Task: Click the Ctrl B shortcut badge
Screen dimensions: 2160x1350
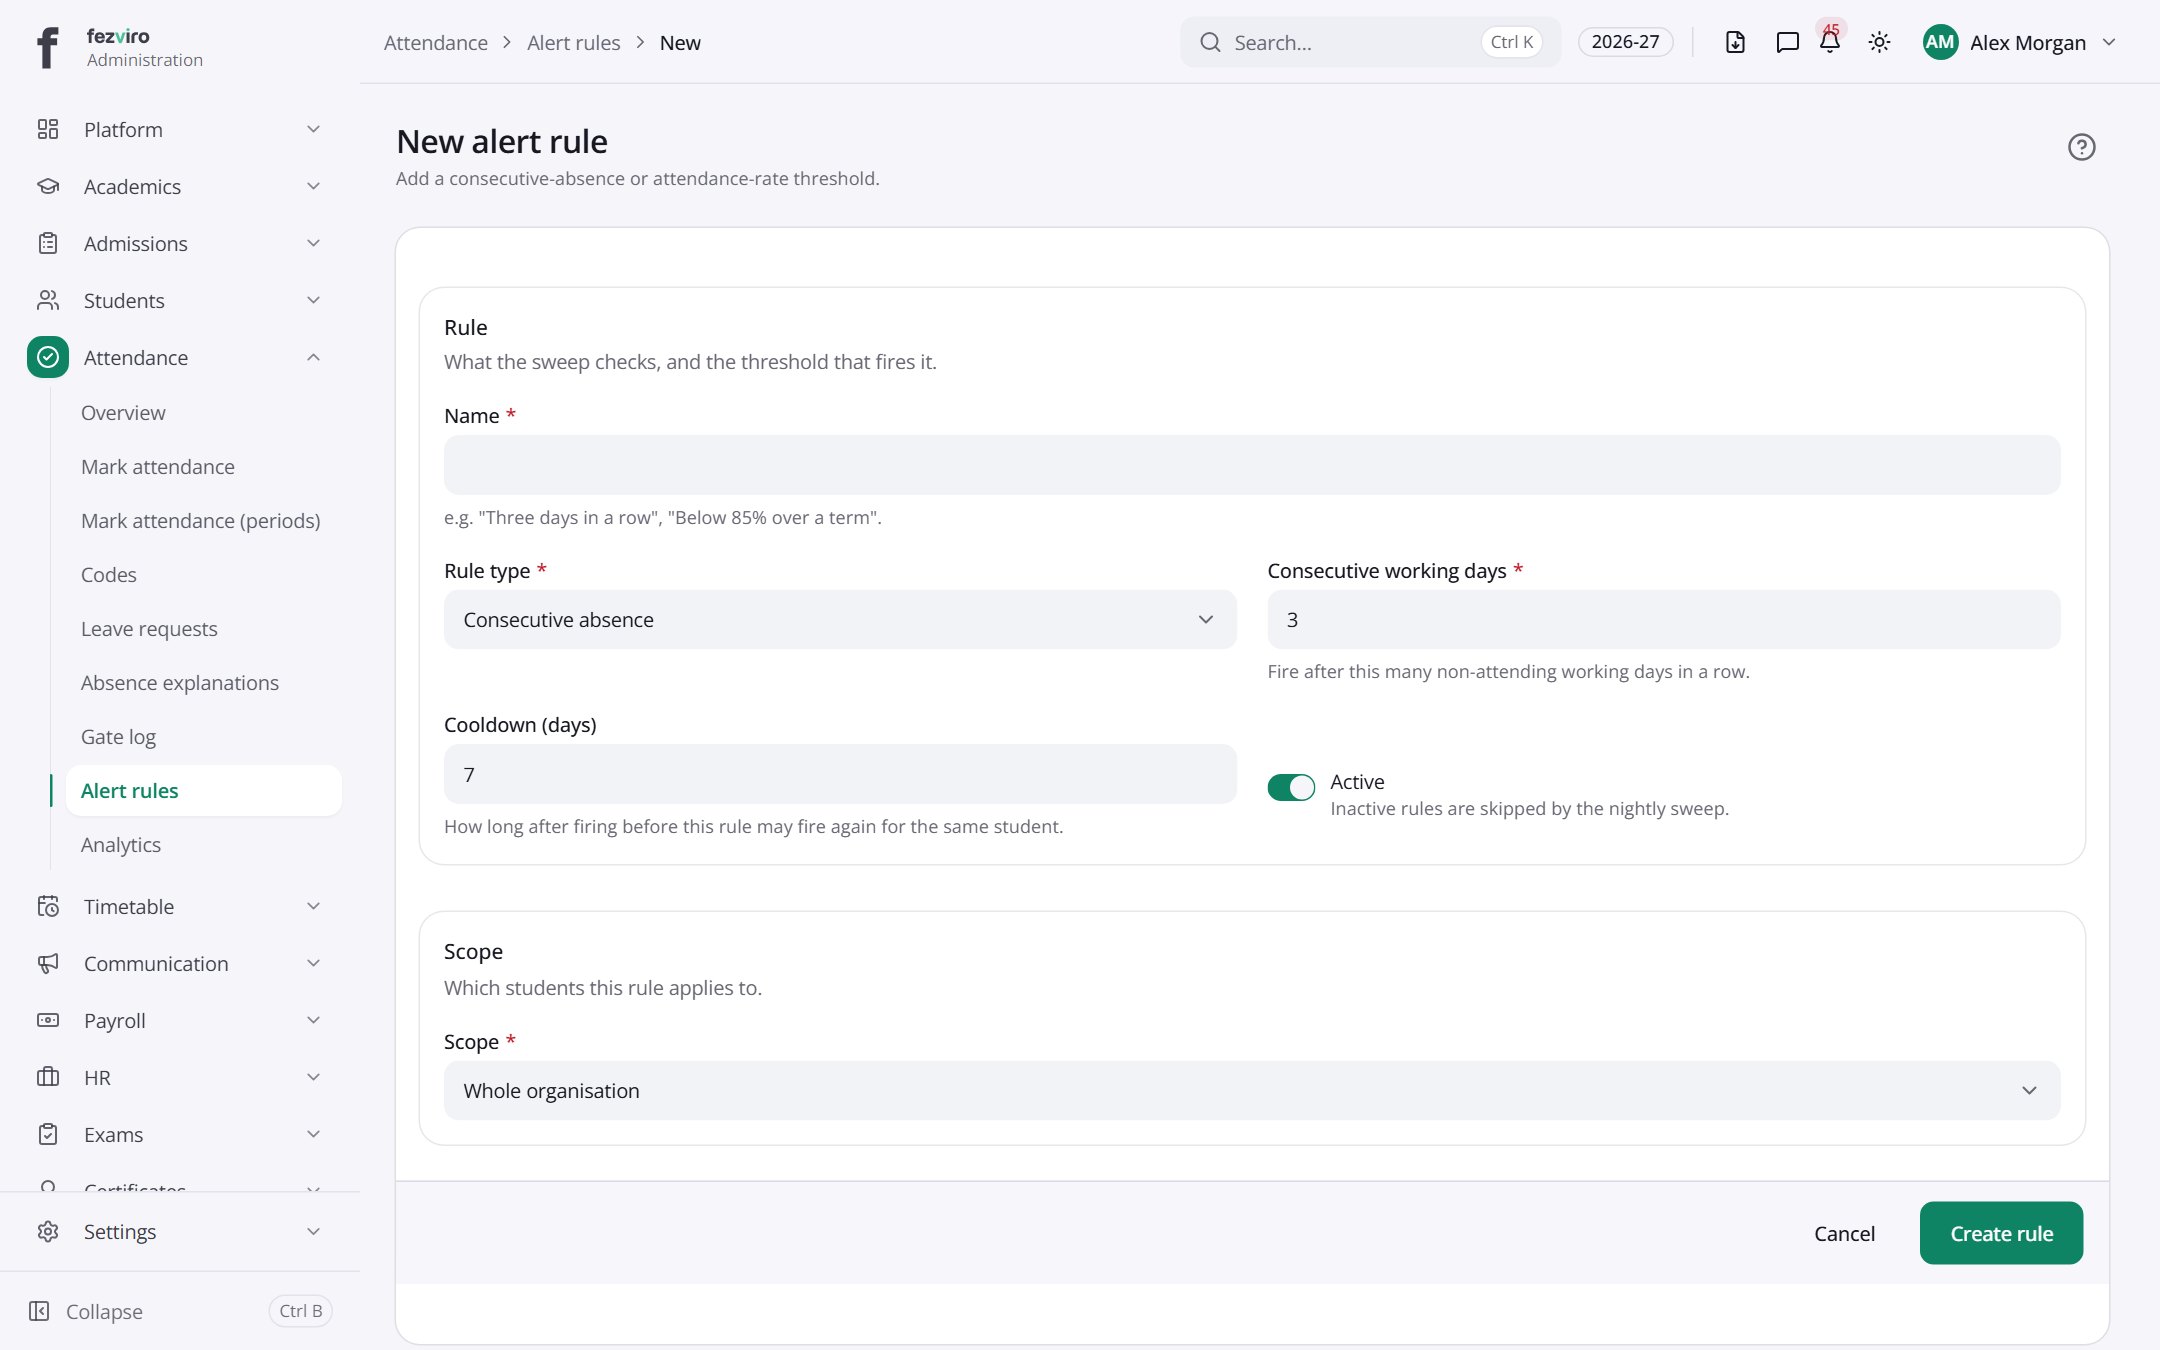Action: coord(300,1311)
